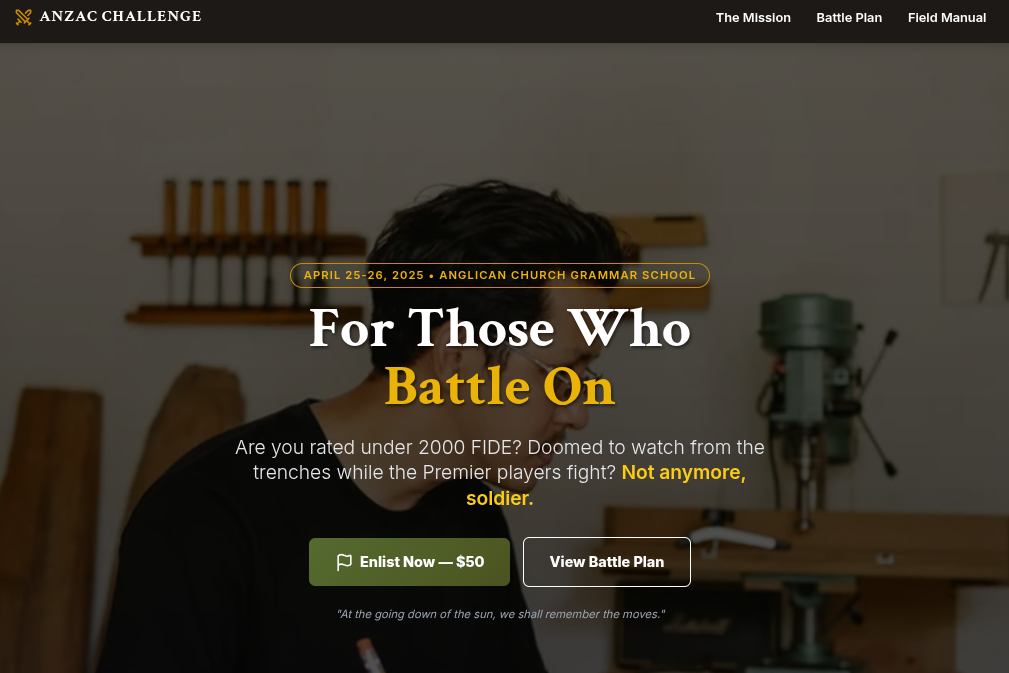Click the highlighted "Not anymore, soldier." text
The width and height of the screenshot is (1009, 673).
pos(605,484)
